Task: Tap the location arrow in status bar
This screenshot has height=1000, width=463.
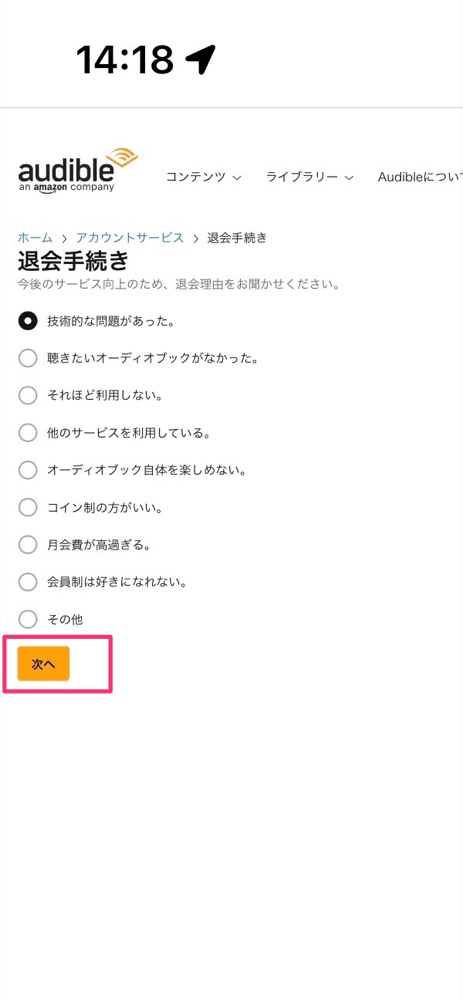Action: point(200,60)
